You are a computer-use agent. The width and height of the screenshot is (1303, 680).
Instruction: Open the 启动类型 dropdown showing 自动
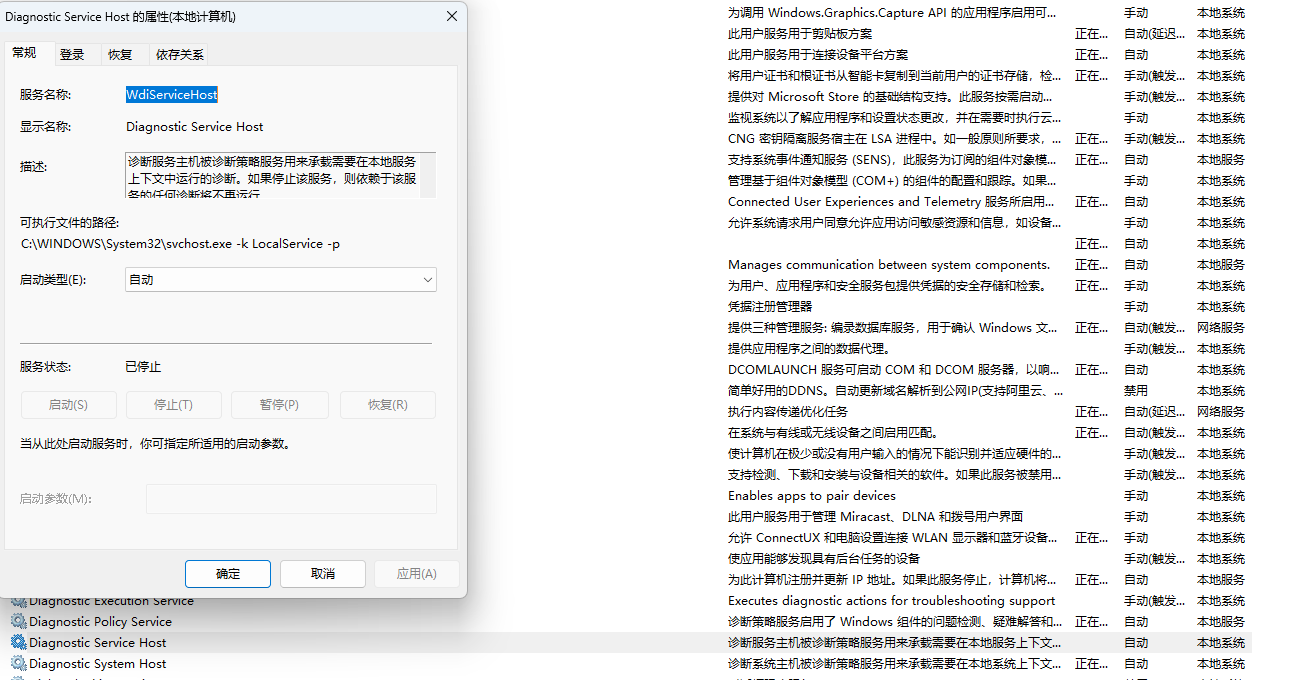[x=281, y=280]
